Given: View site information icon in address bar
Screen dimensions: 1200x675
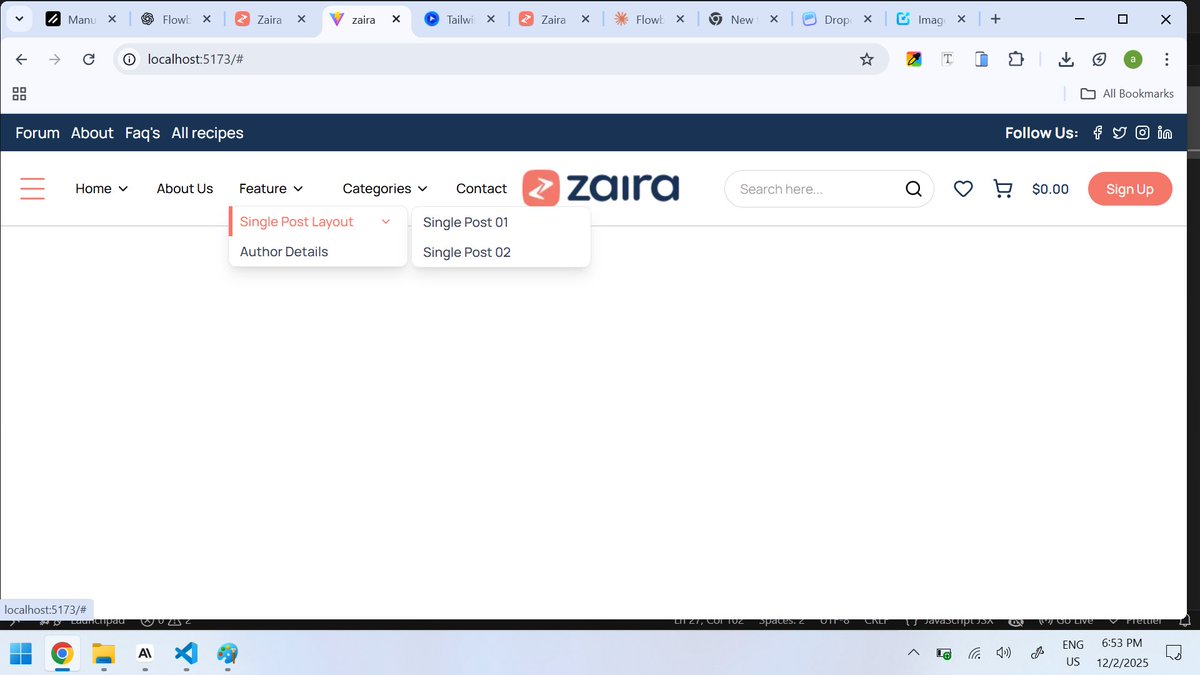Looking at the screenshot, I should coord(129,59).
